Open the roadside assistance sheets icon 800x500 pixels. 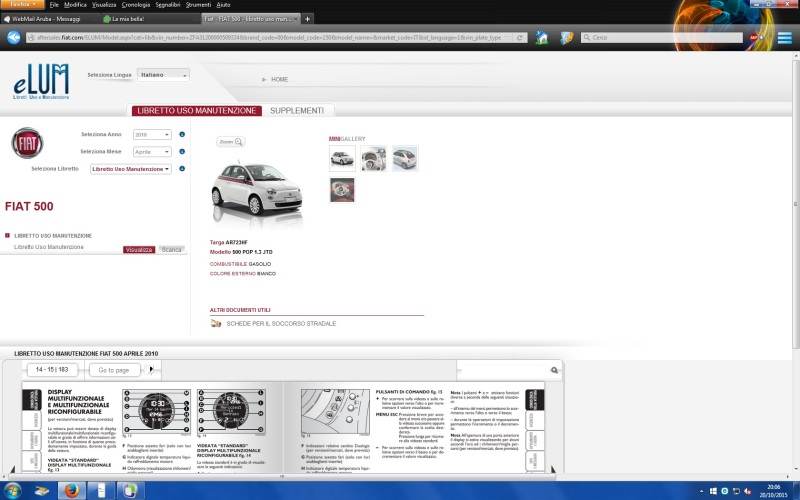[x=216, y=323]
